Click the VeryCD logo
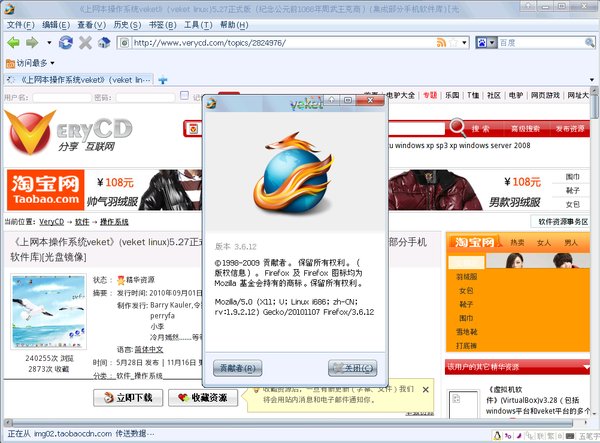 click(x=69, y=132)
